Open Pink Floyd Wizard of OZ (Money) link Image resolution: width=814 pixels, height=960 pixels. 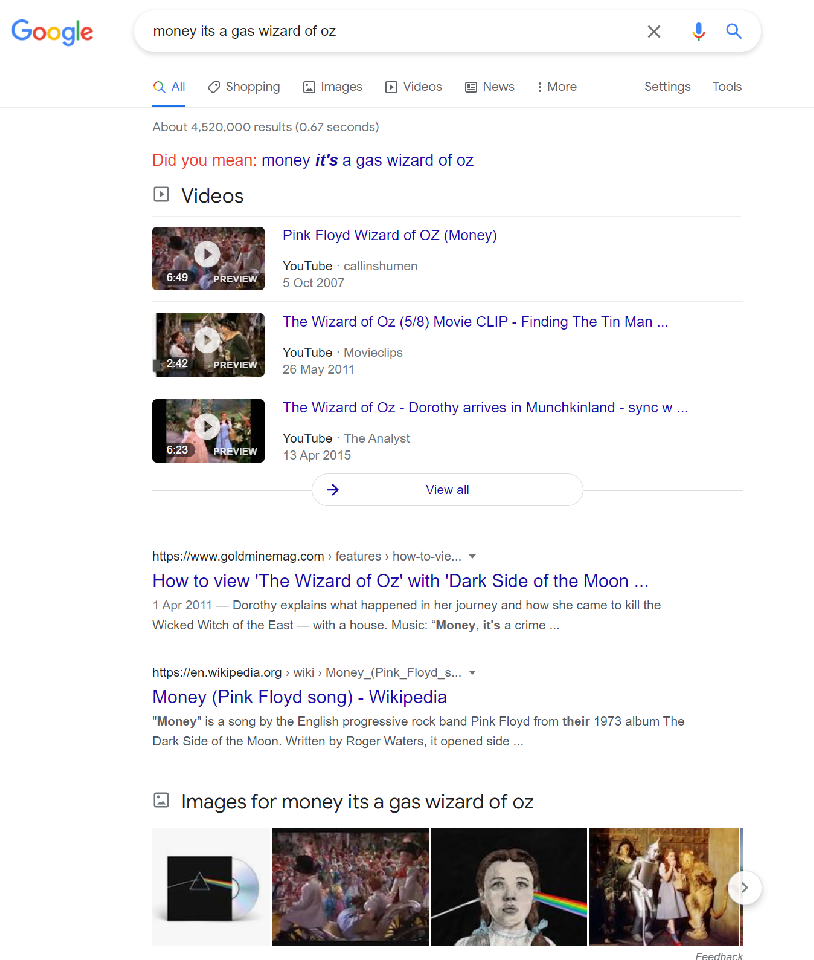(389, 236)
